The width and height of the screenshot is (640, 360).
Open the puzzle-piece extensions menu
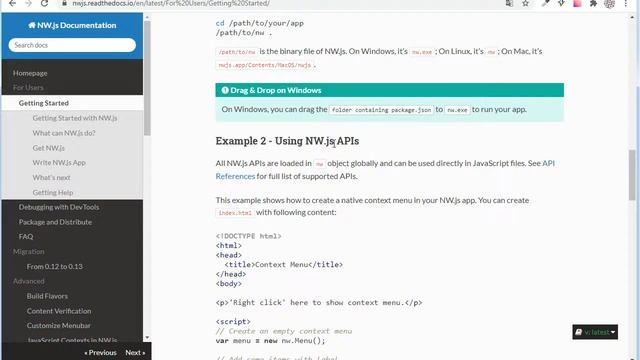click(x=593, y=3)
